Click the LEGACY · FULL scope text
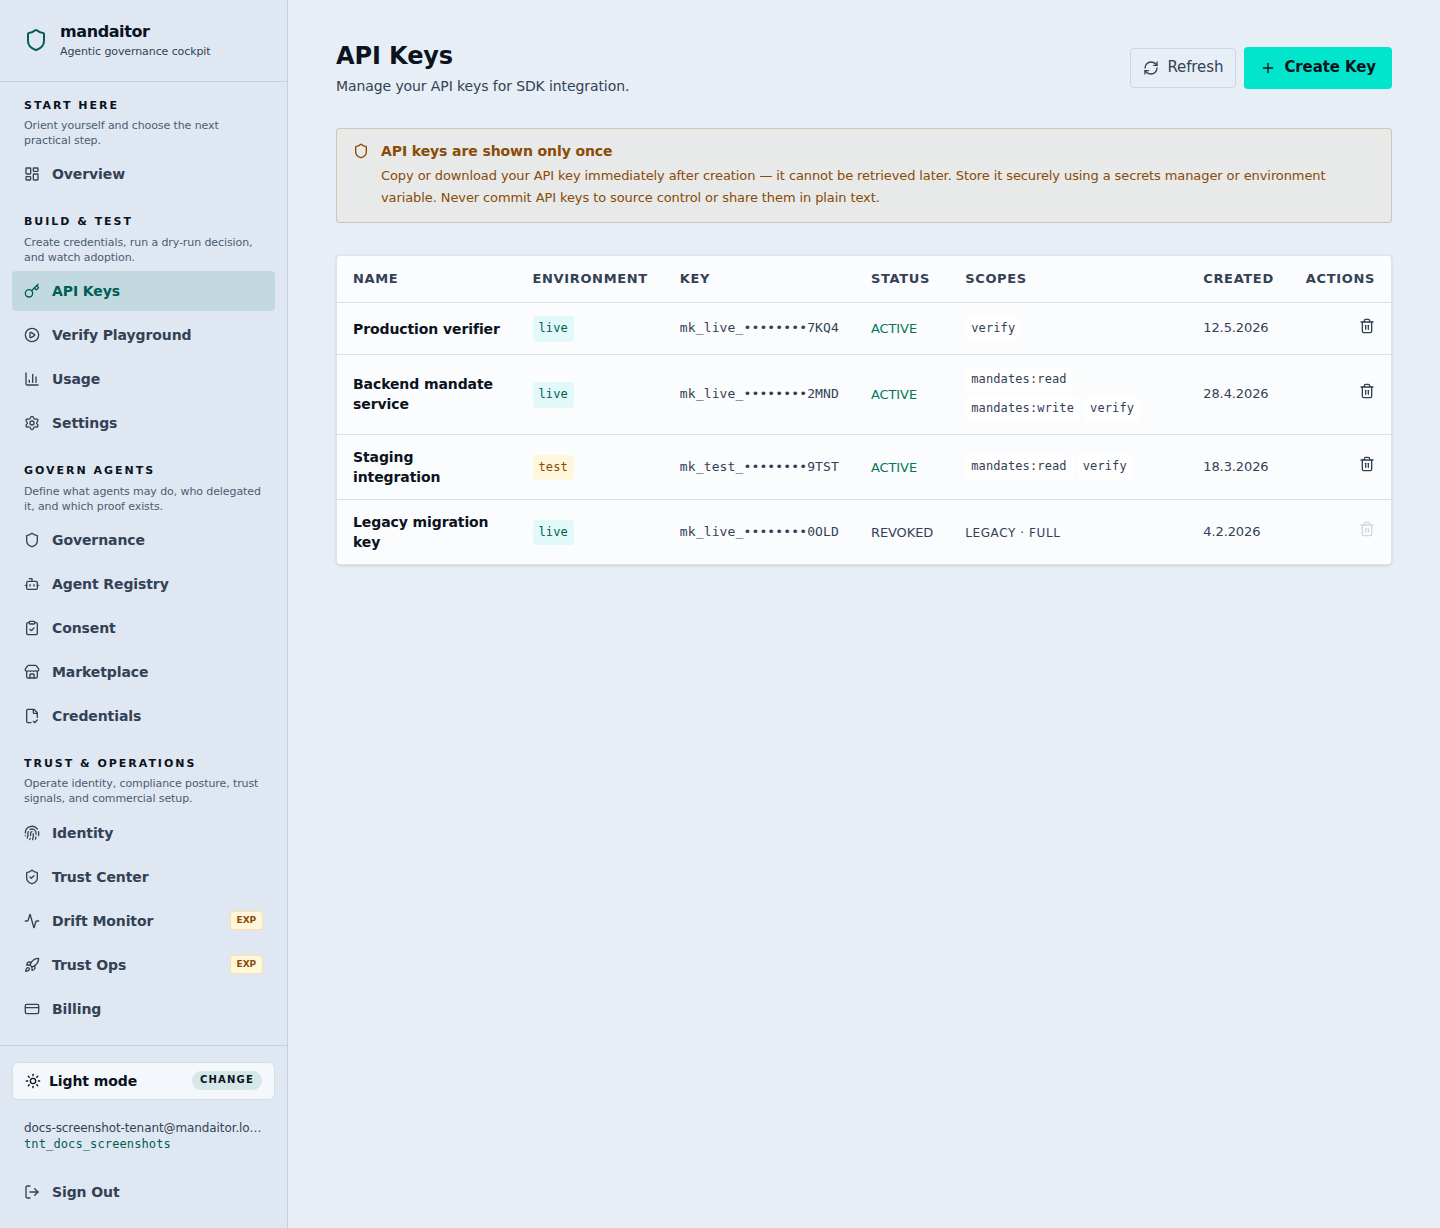This screenshot has width=1440, height=1228. (1012, 533)
